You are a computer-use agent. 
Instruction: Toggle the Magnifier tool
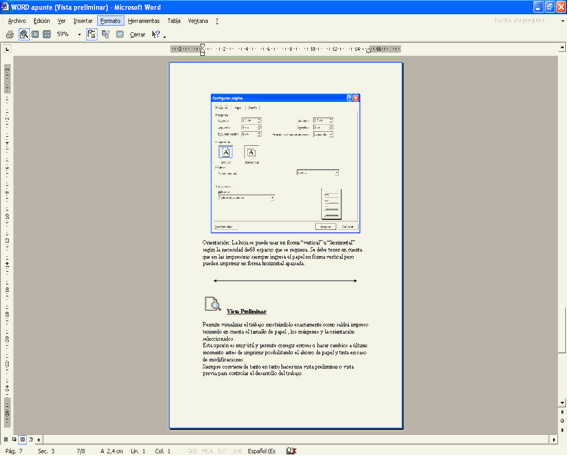24,34
